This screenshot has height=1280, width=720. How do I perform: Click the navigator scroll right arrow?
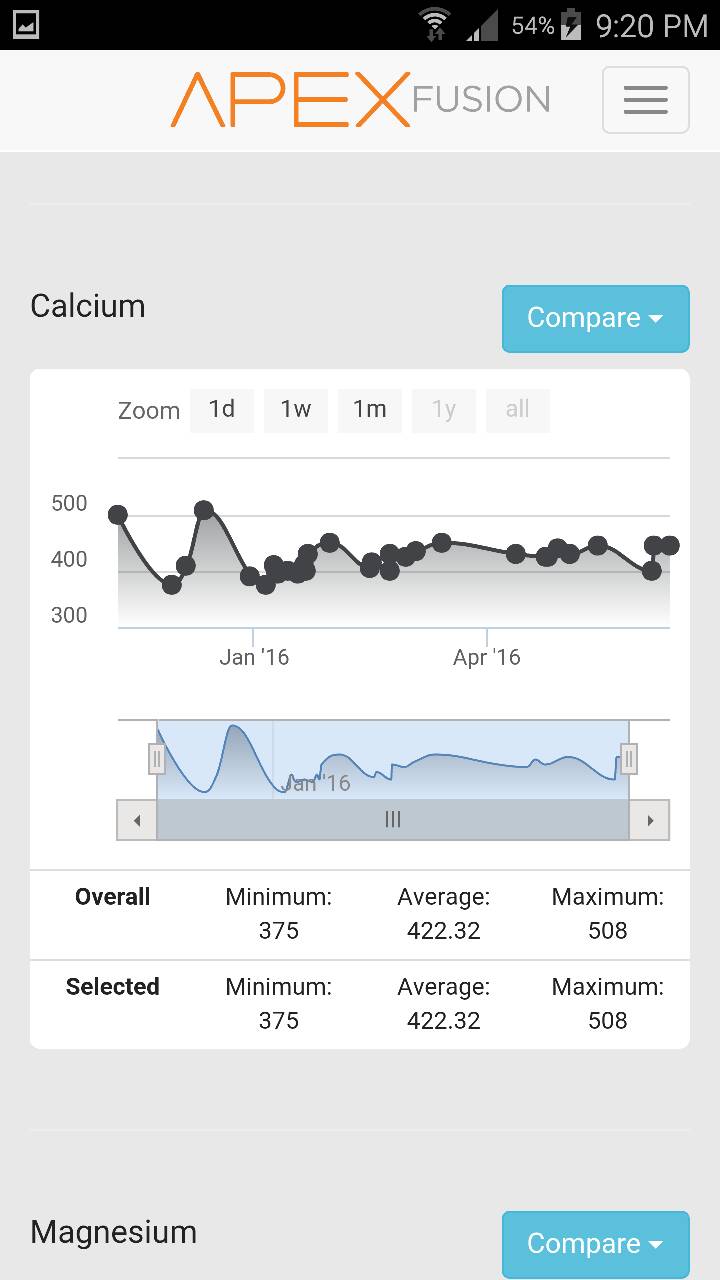click(650, 820)
